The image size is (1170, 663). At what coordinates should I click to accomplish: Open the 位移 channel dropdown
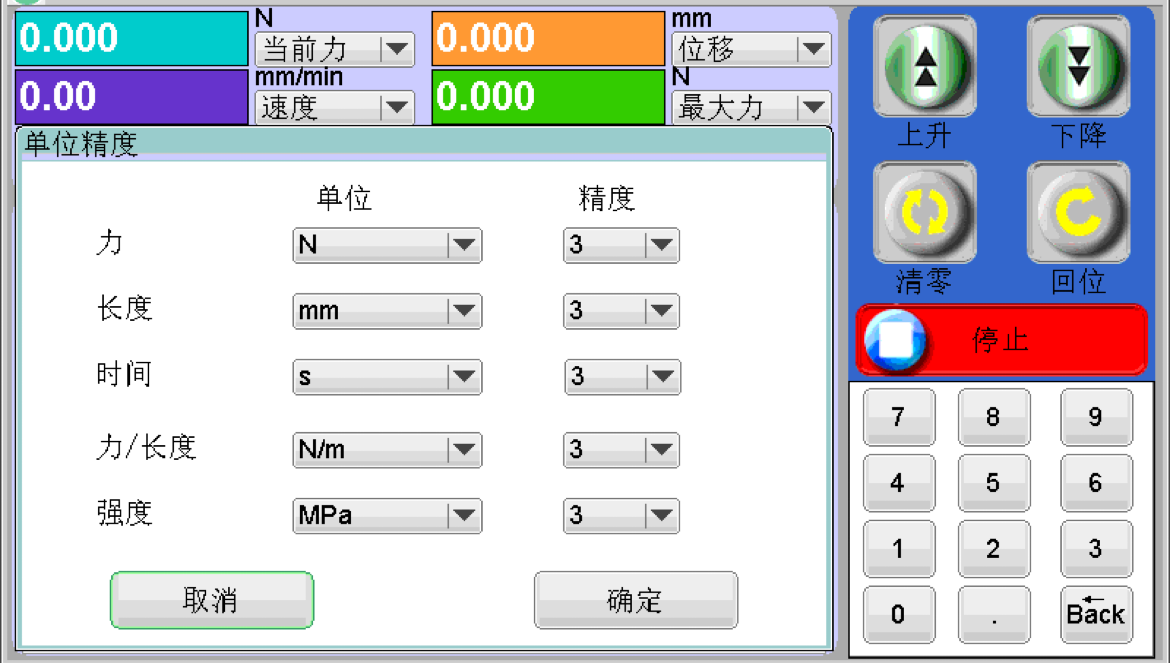pyautogui.click(x=751, y=50)
